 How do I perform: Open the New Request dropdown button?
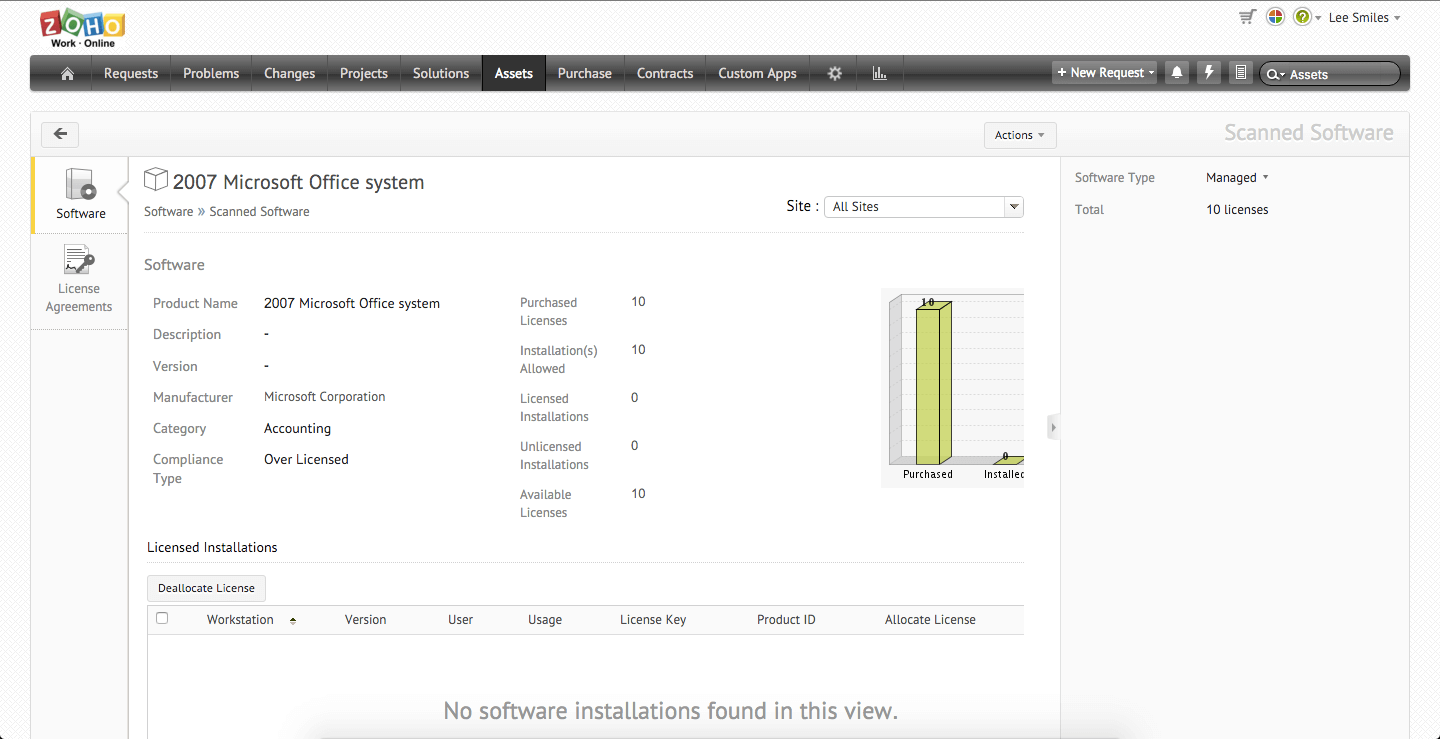pos(1105,73)
